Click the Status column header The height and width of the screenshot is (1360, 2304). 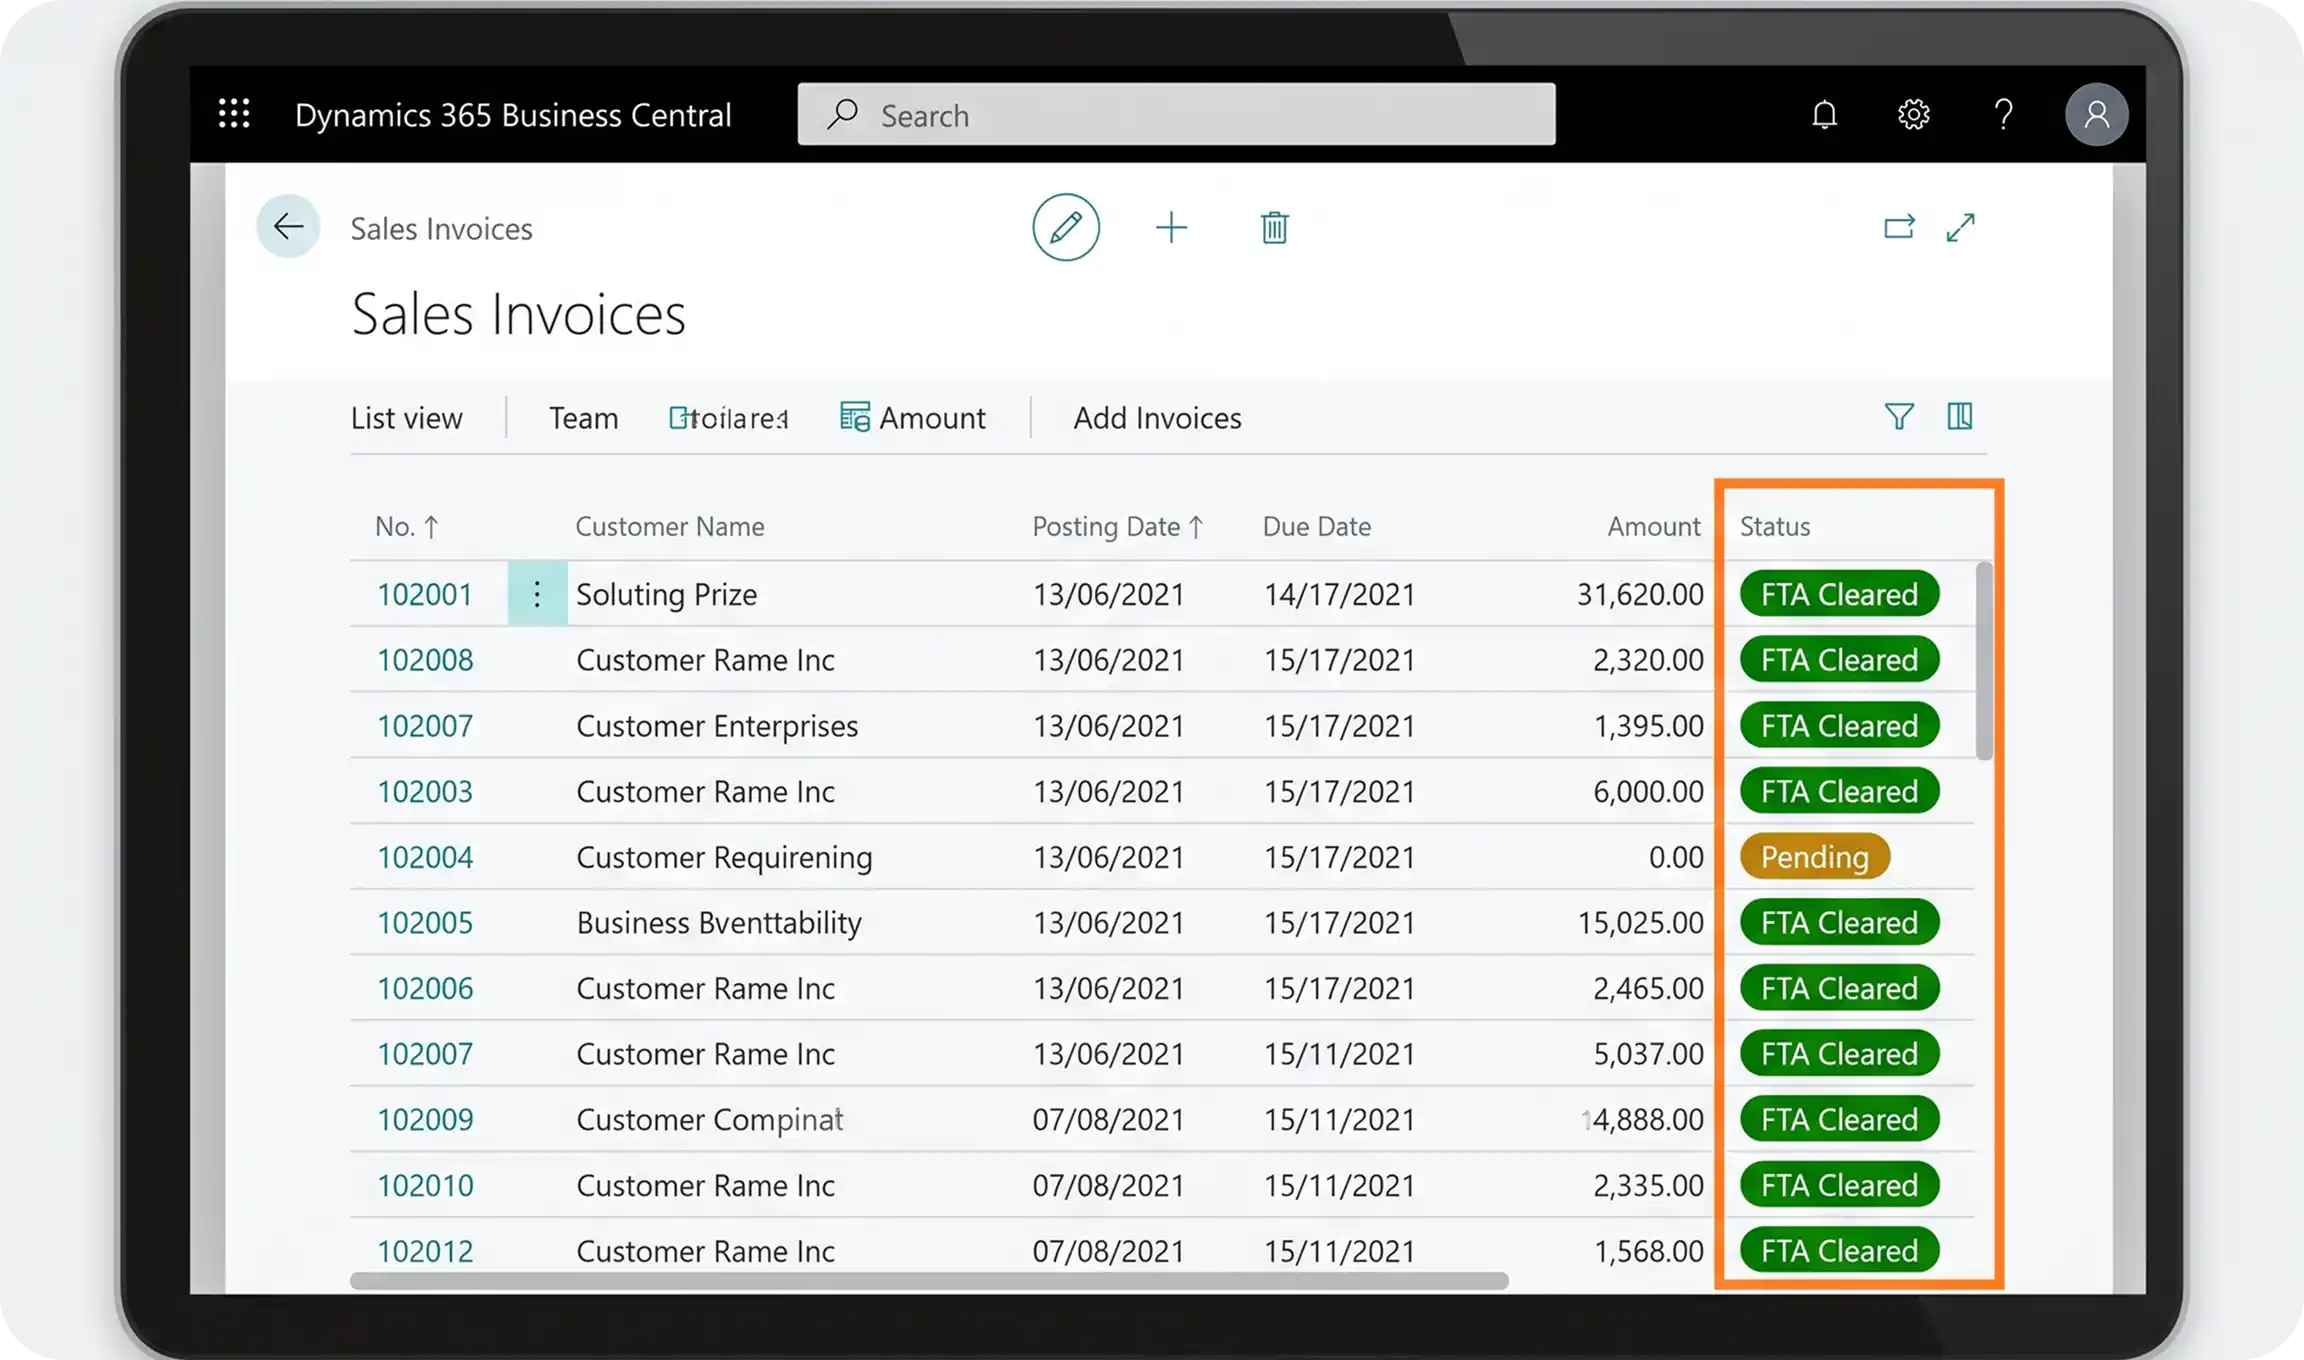pos(1774,527)
